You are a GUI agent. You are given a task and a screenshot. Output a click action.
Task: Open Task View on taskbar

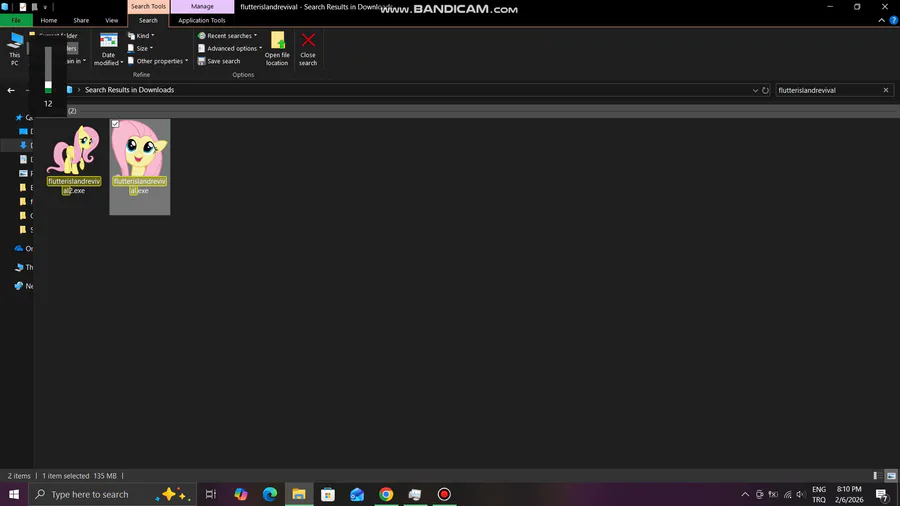[x=211, y=494]
